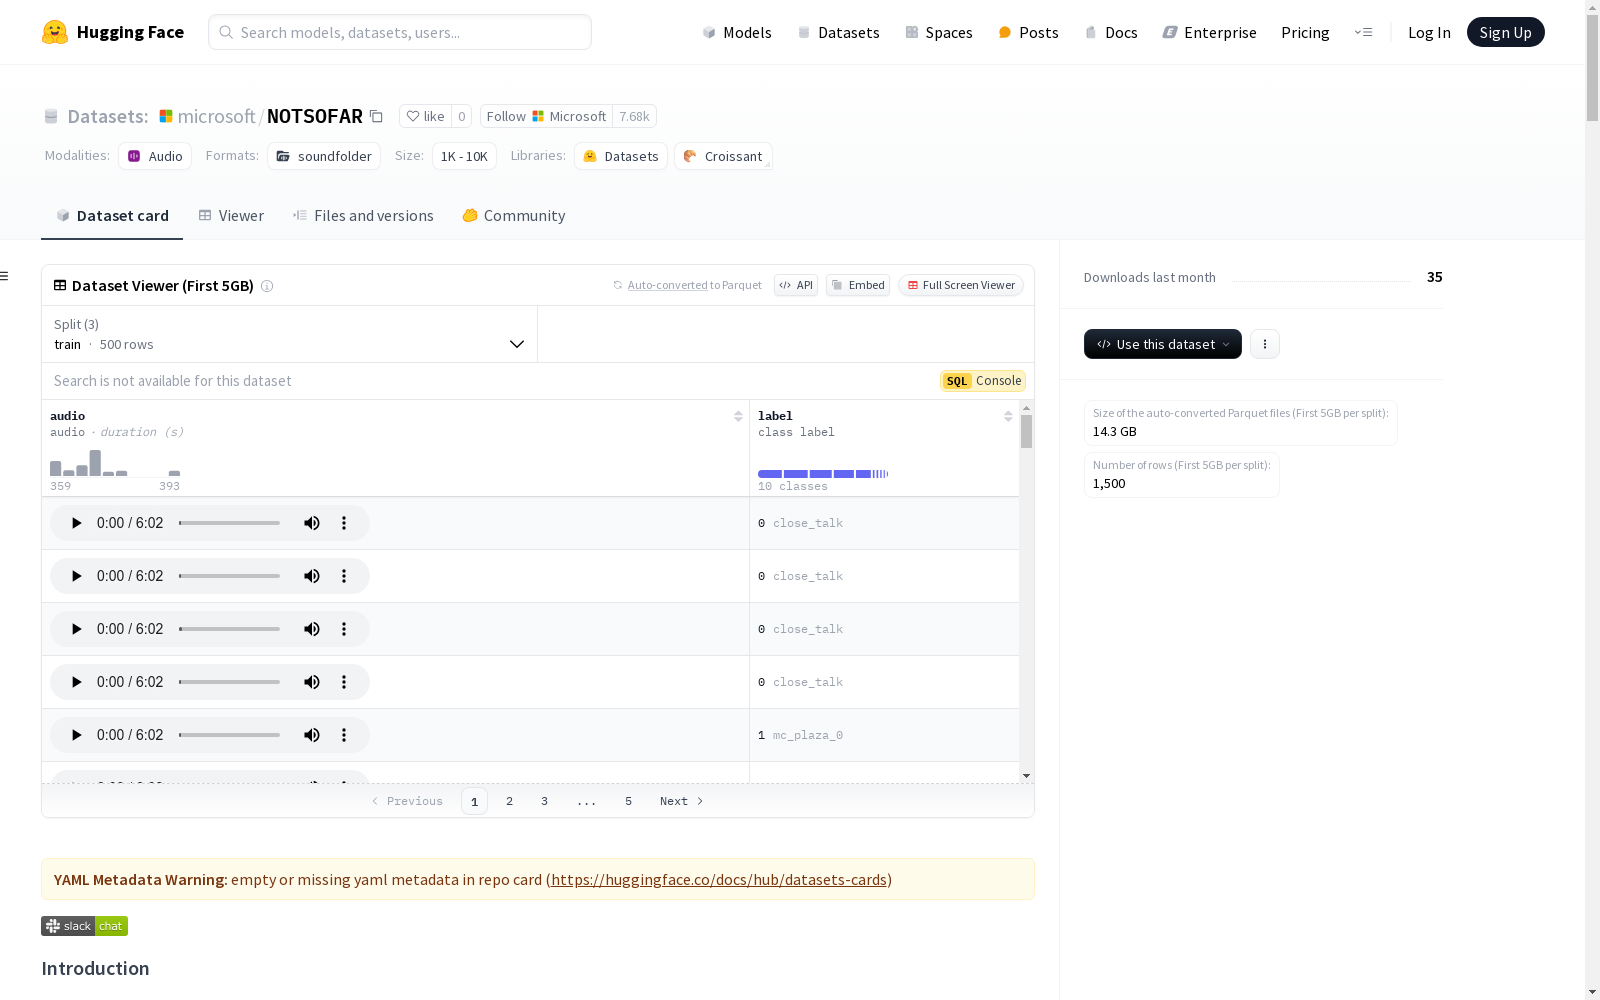Open more options for mc_plaza_0 audio player
The image size is (1600, 1000).
[x=344, y=735]
